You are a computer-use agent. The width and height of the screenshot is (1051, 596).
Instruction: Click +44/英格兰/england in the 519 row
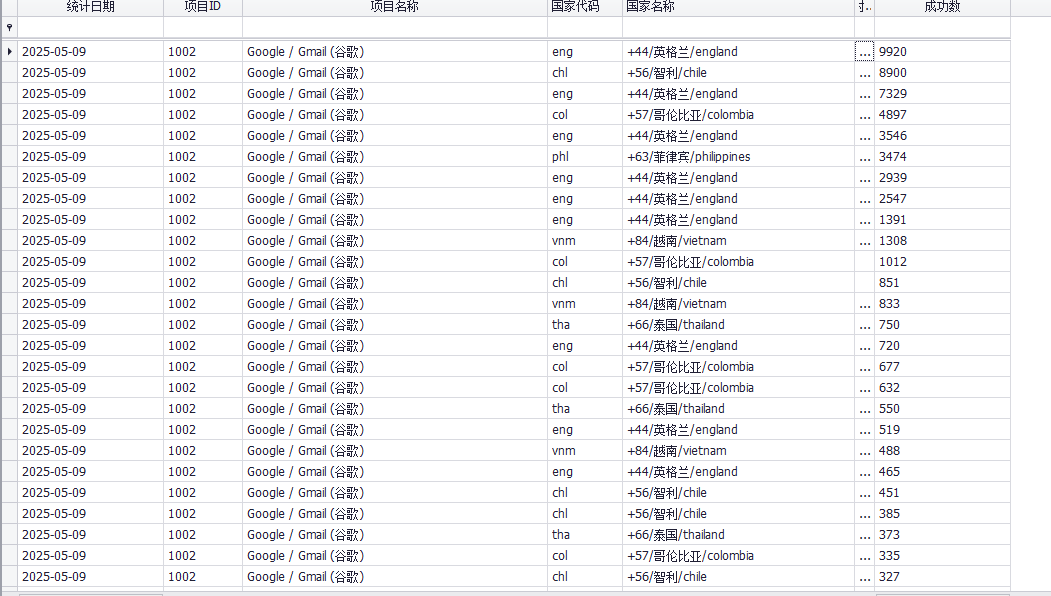(738, 430)
